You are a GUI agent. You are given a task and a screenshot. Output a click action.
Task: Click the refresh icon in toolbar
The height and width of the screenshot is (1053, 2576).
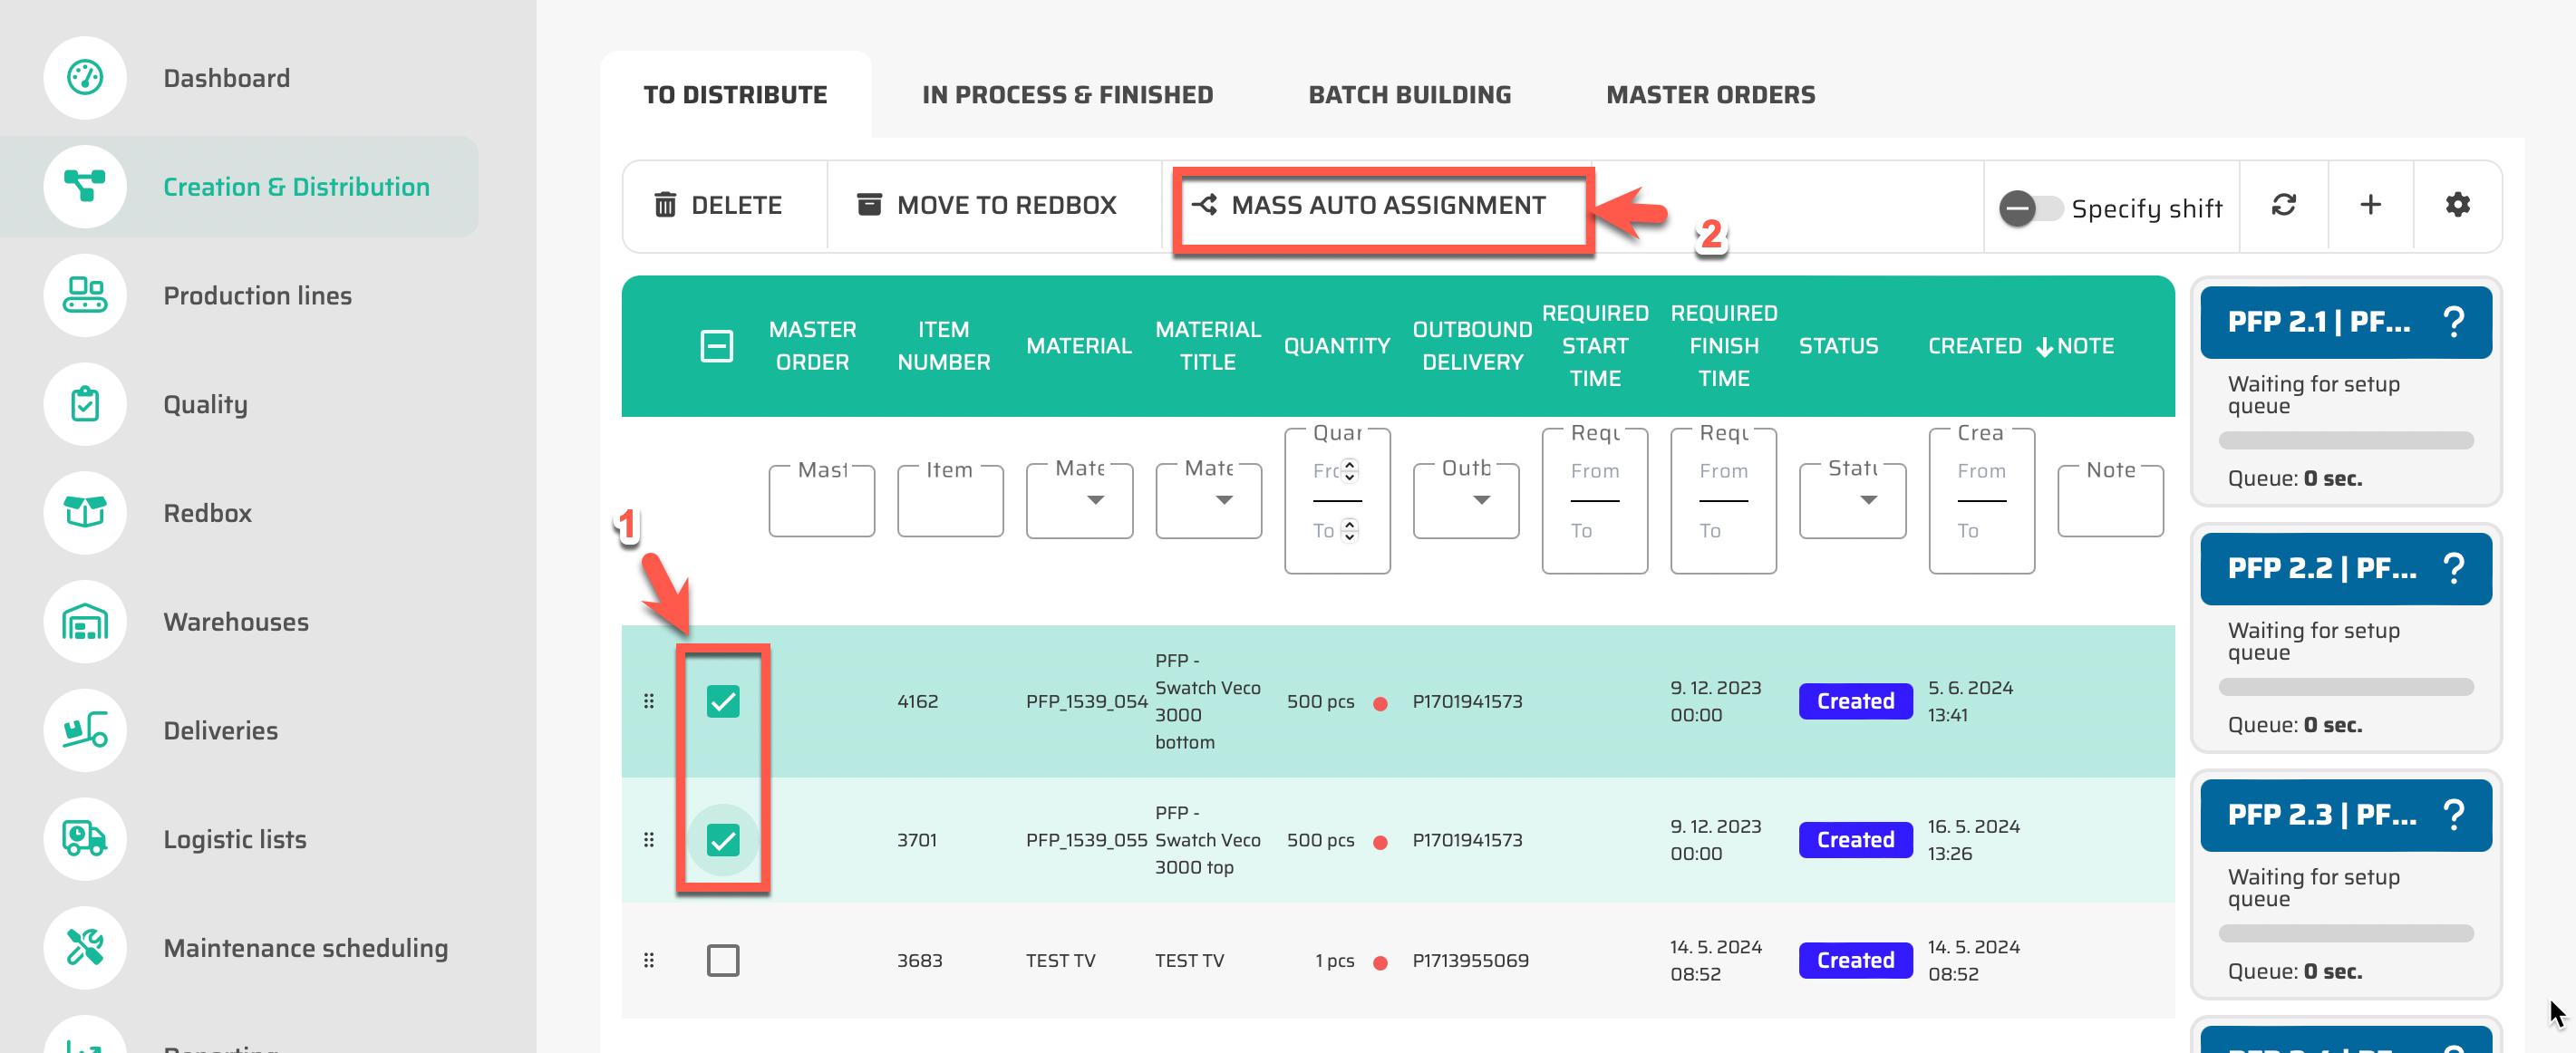coord(2283,205)
